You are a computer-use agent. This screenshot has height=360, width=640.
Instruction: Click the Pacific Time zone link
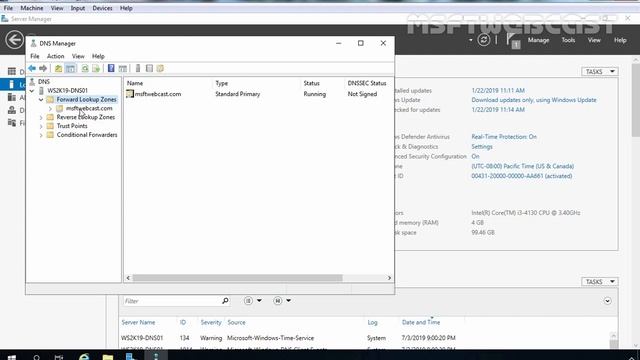[x=523, y=166]
